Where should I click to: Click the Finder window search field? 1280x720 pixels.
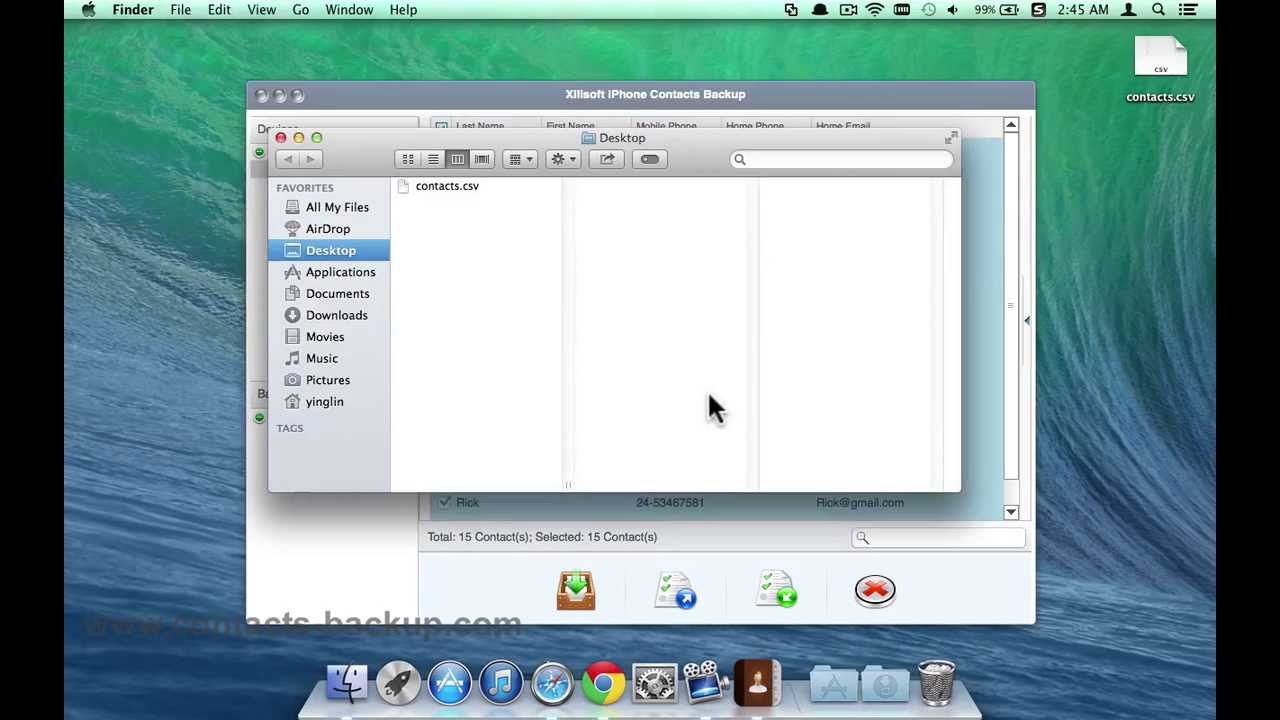[x=845, y=160]
